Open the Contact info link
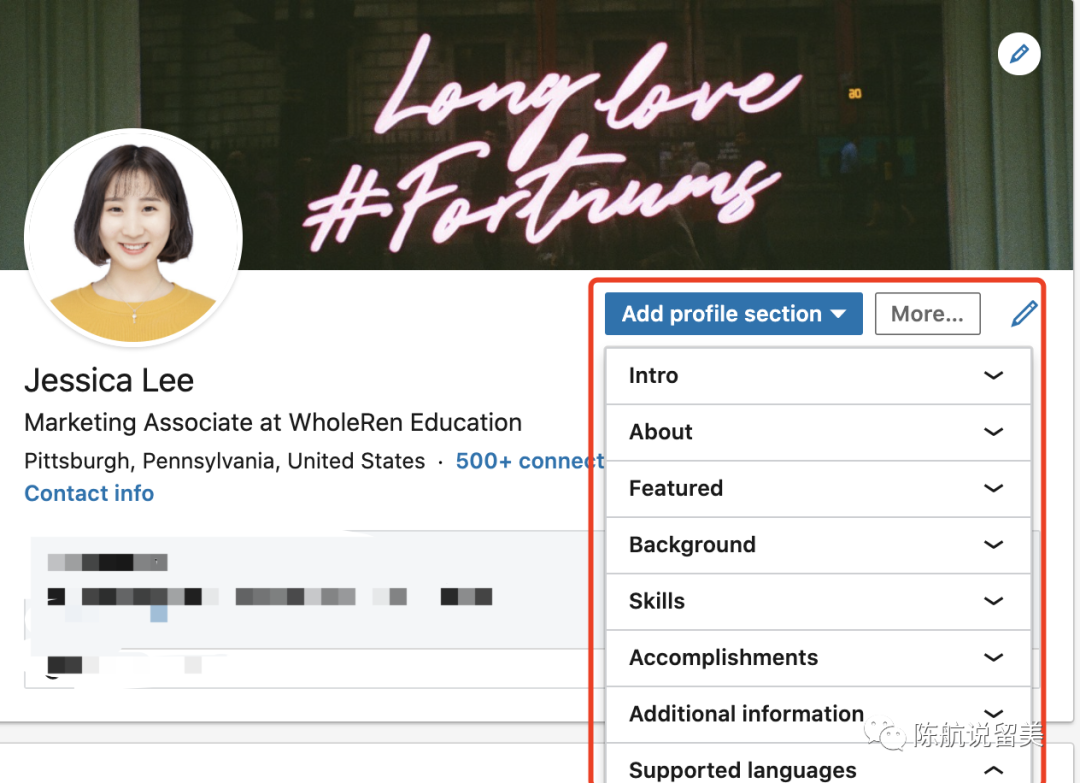1080x783 pixels. click(x=89, y=493)
